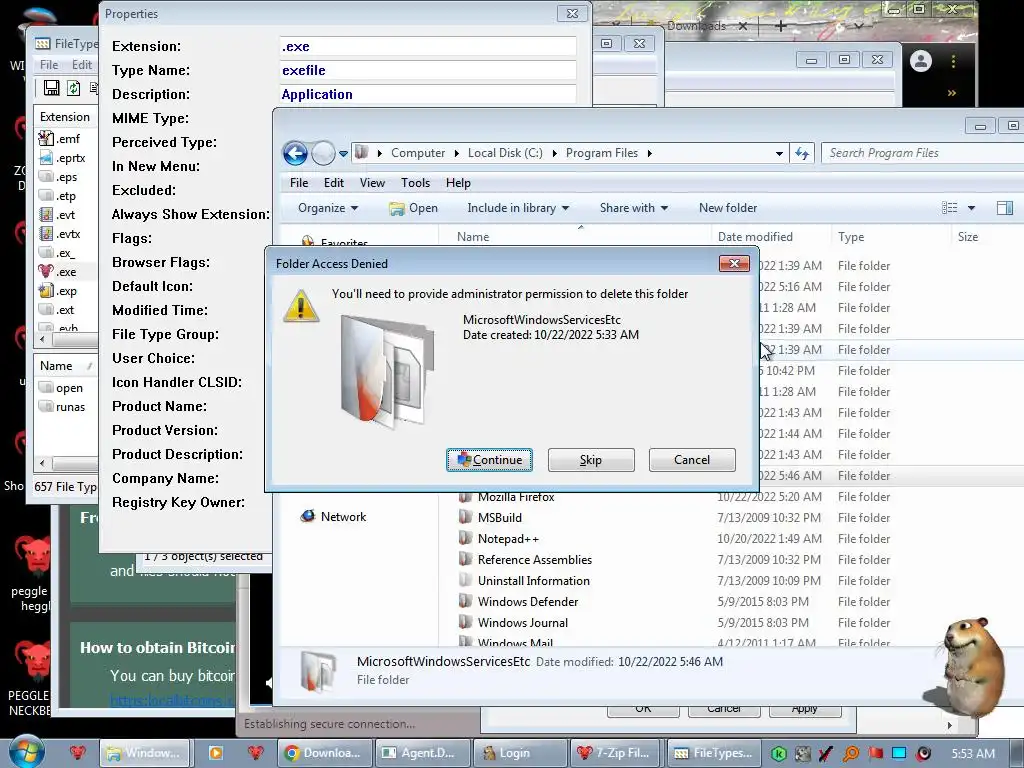The image size is (1024, 768).
Task: Click New folder button
Action: tap(728, 208)
